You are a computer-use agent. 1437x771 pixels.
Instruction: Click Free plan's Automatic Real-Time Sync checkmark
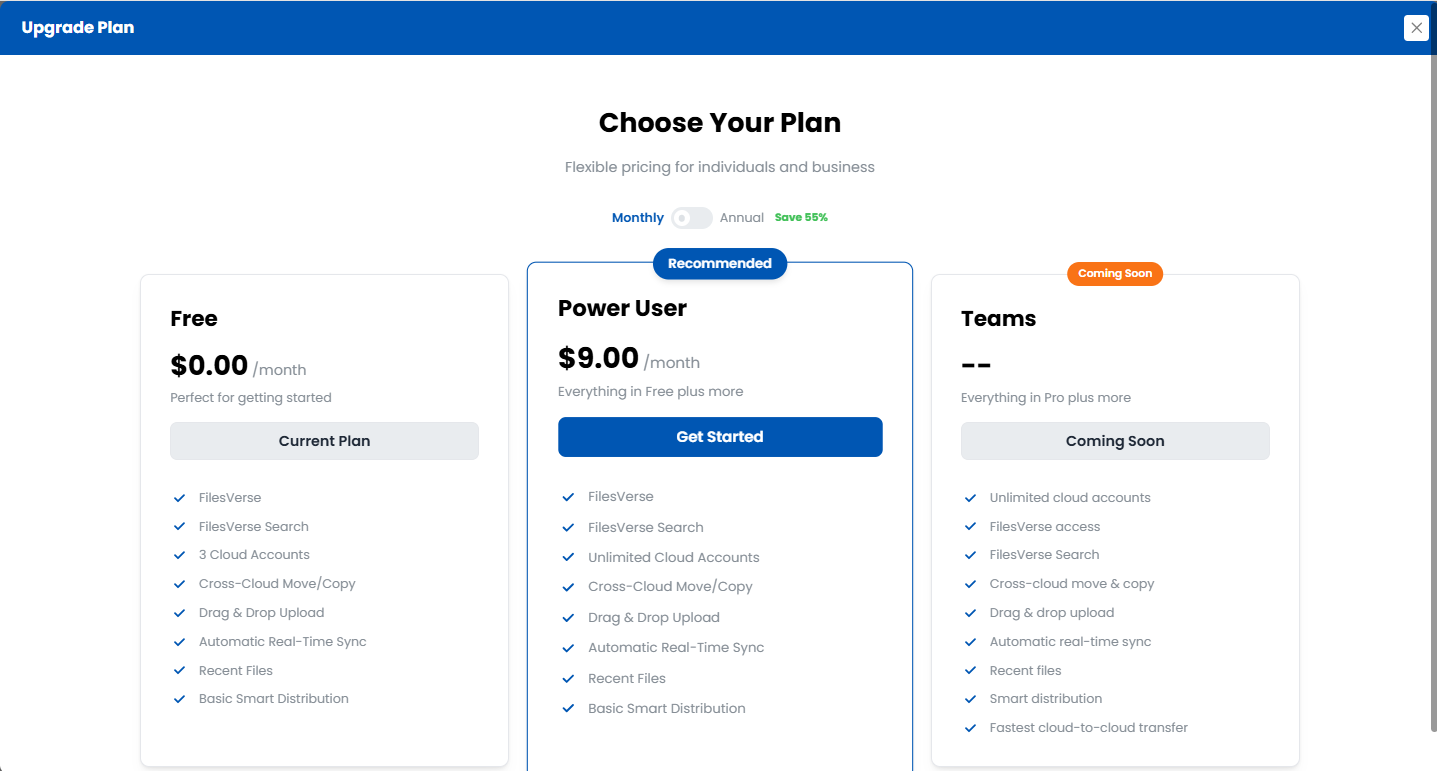[180, 642]
